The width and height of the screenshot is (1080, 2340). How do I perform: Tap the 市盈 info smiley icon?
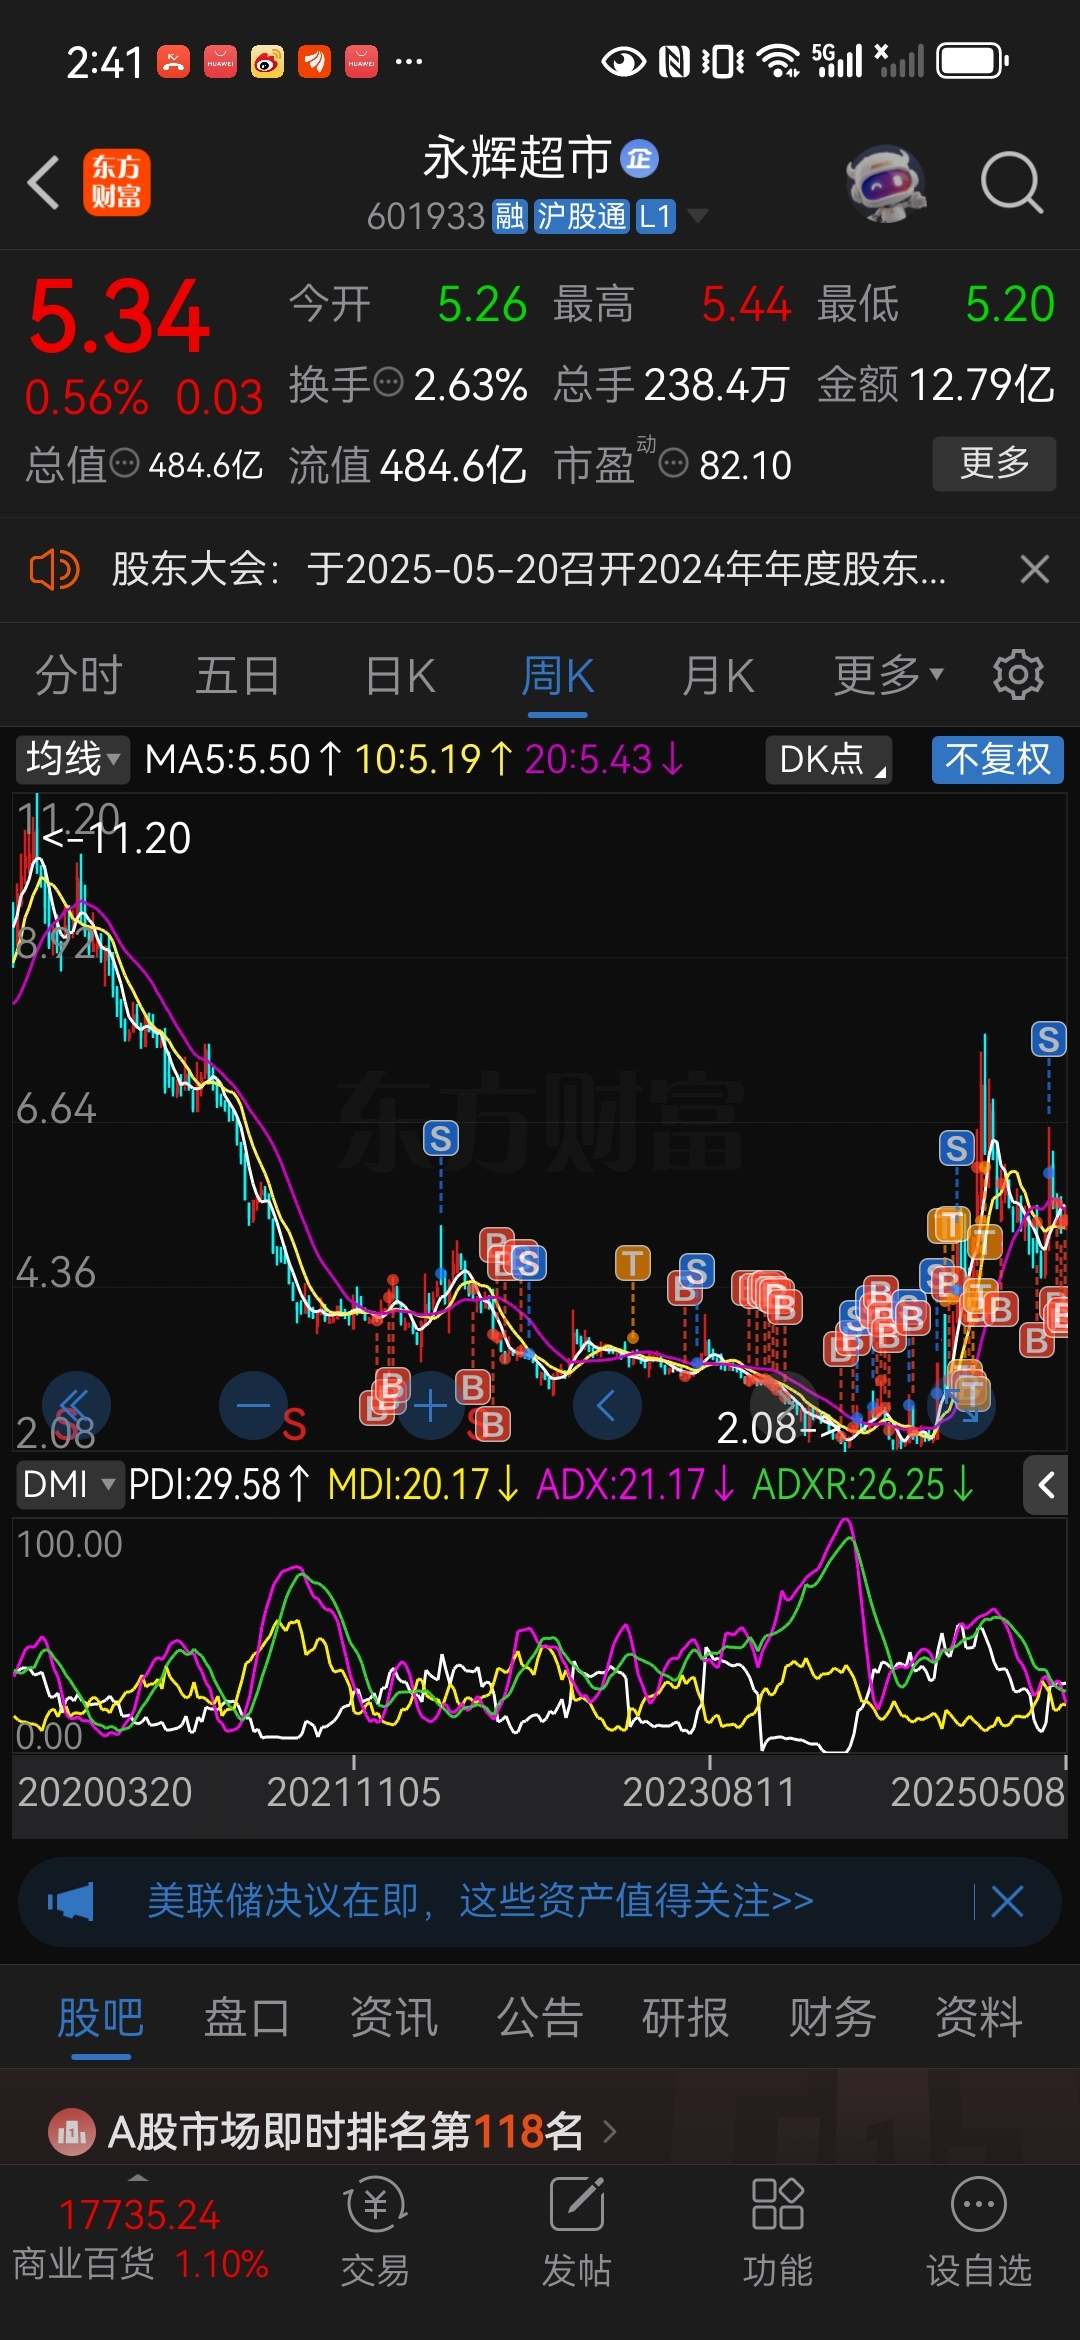[x=674, y=463]
